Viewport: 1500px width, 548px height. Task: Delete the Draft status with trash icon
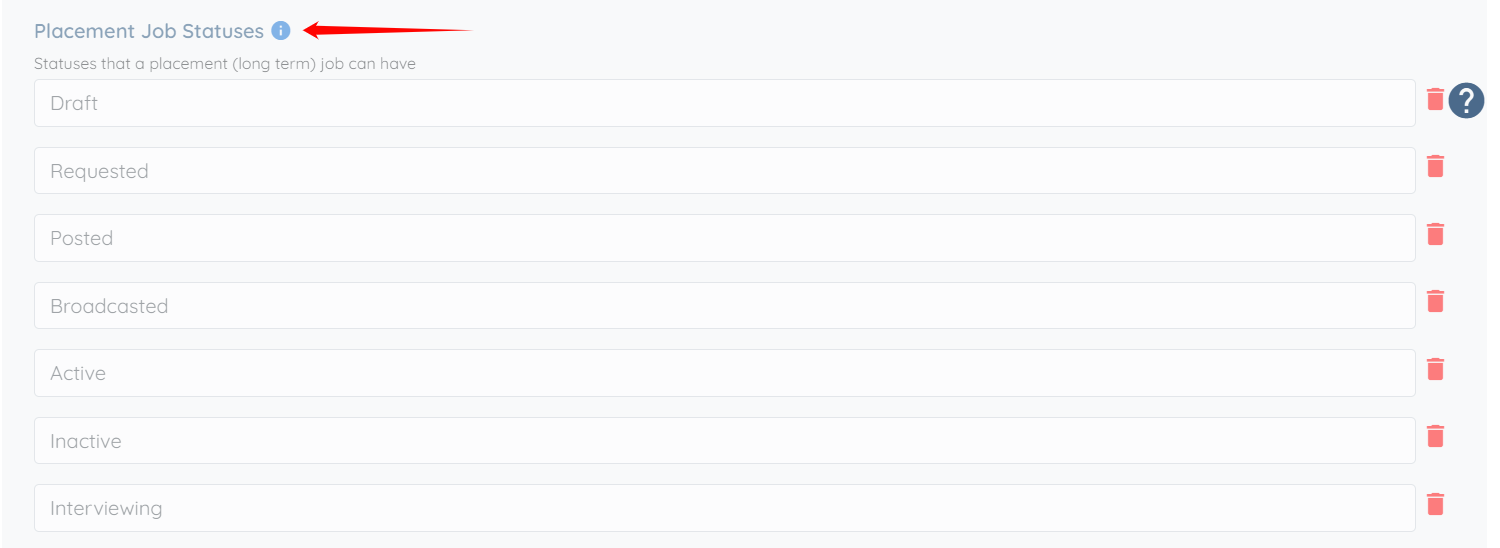[x=1435, y=99]
